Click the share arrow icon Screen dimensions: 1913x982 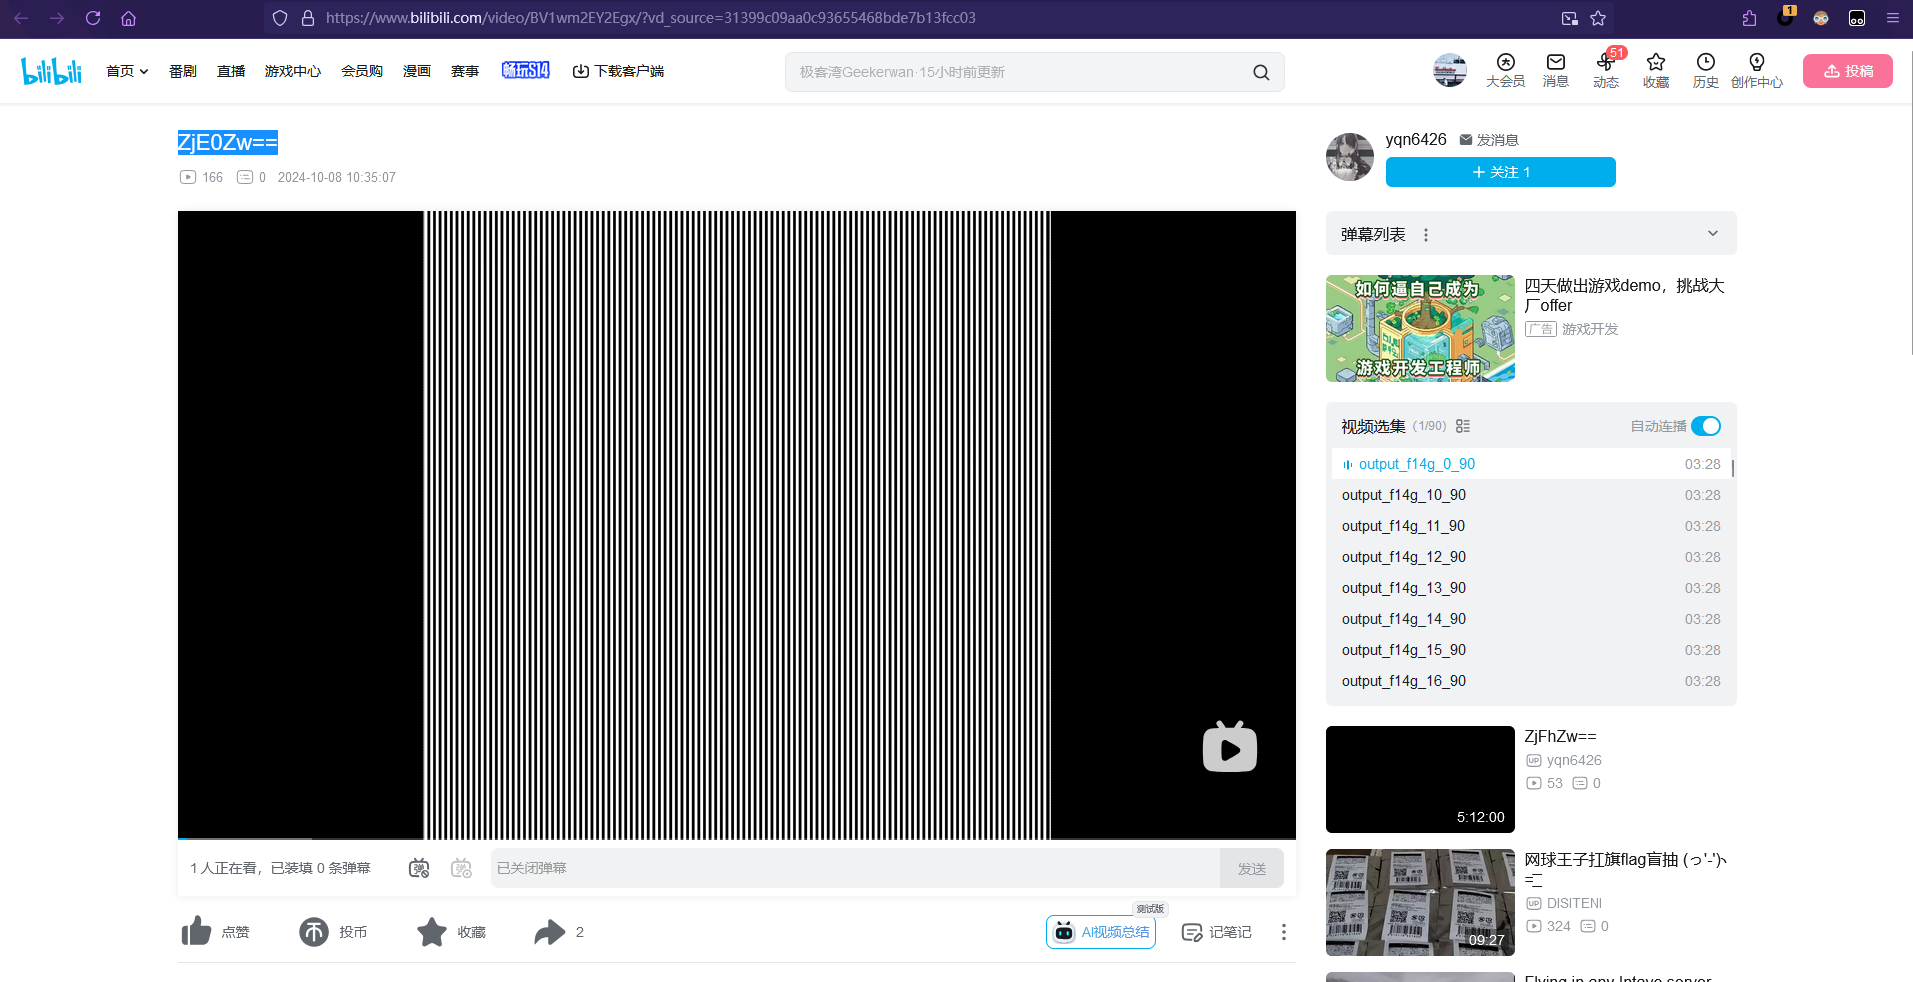click(549, 932)
